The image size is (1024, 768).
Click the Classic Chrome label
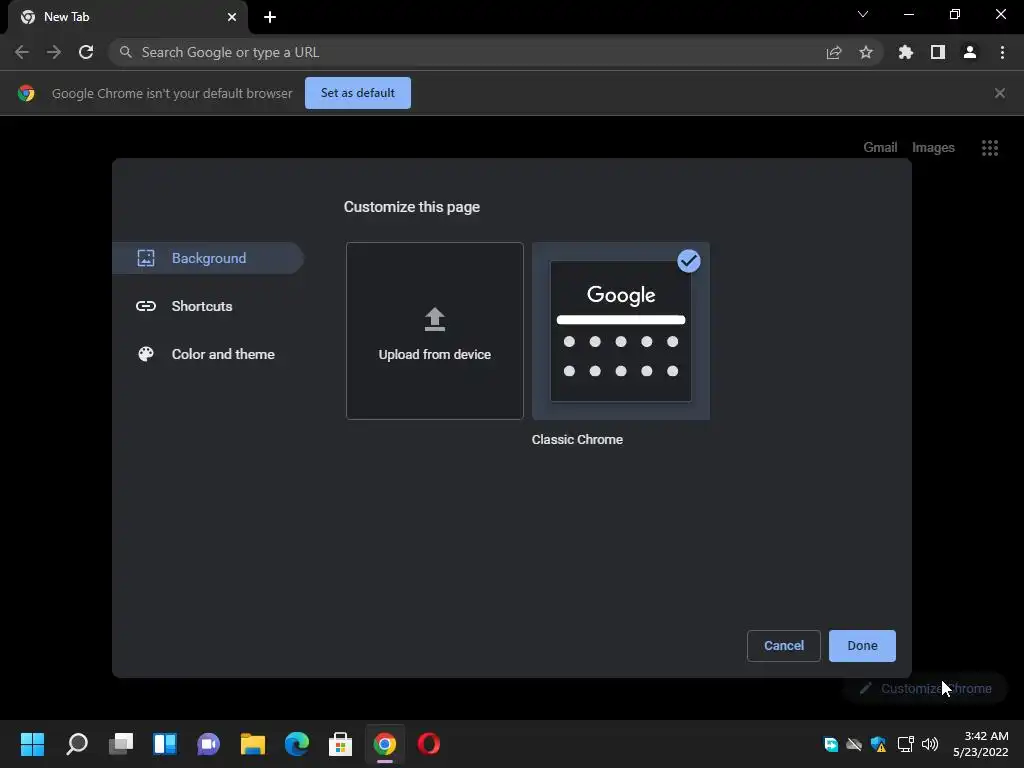pyautogui.click(x=577, y=440)
